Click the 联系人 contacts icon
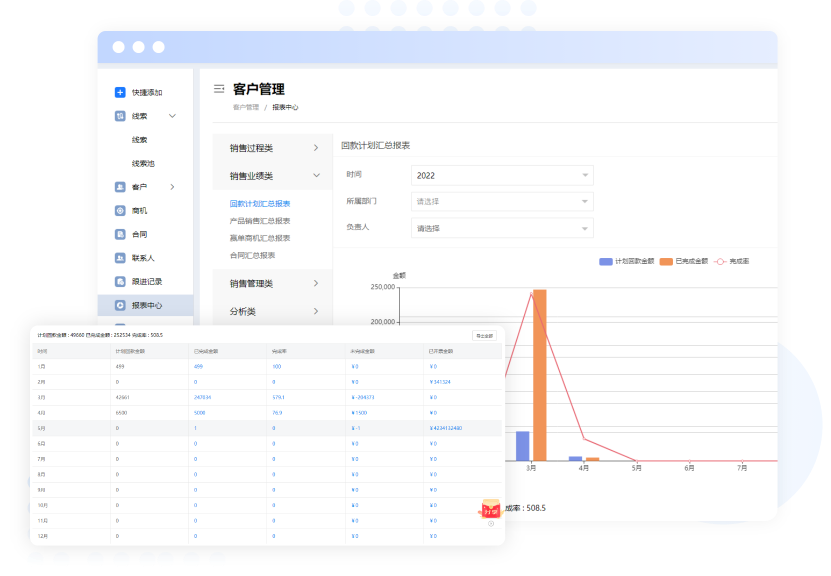The width and height of the screenshot is (831, 576). pyautogui.click(x=120, y=258)
